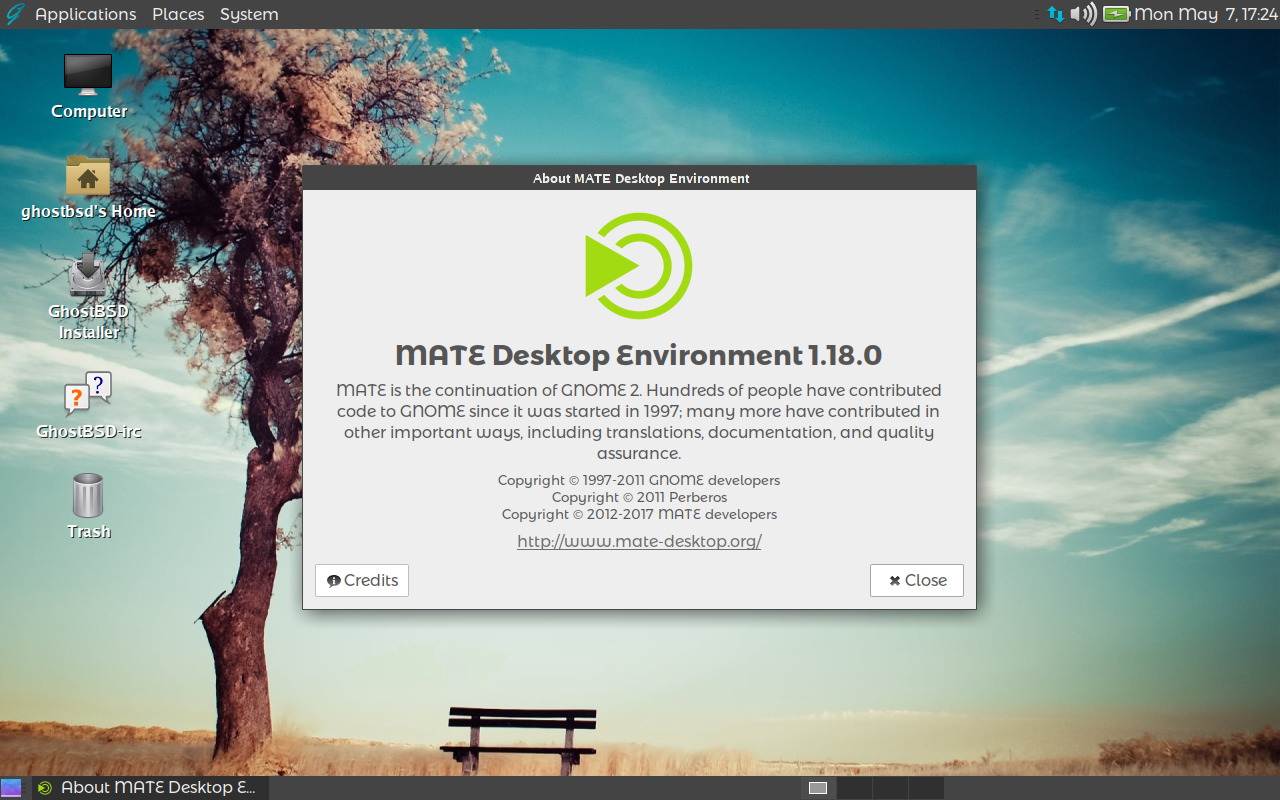
Task: Close the About MATE dialog
Action: coord(917,580)
